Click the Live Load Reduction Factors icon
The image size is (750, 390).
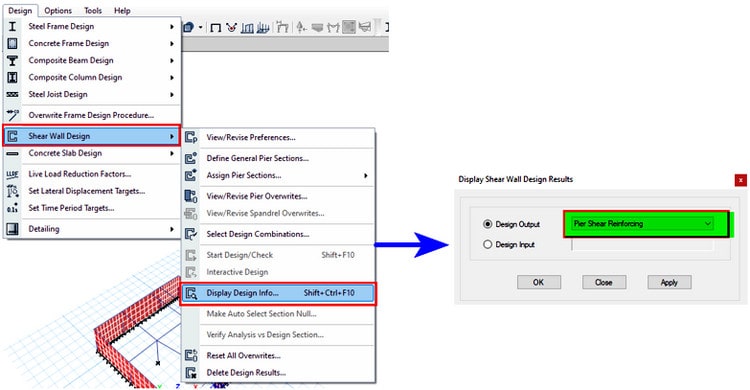12,174
